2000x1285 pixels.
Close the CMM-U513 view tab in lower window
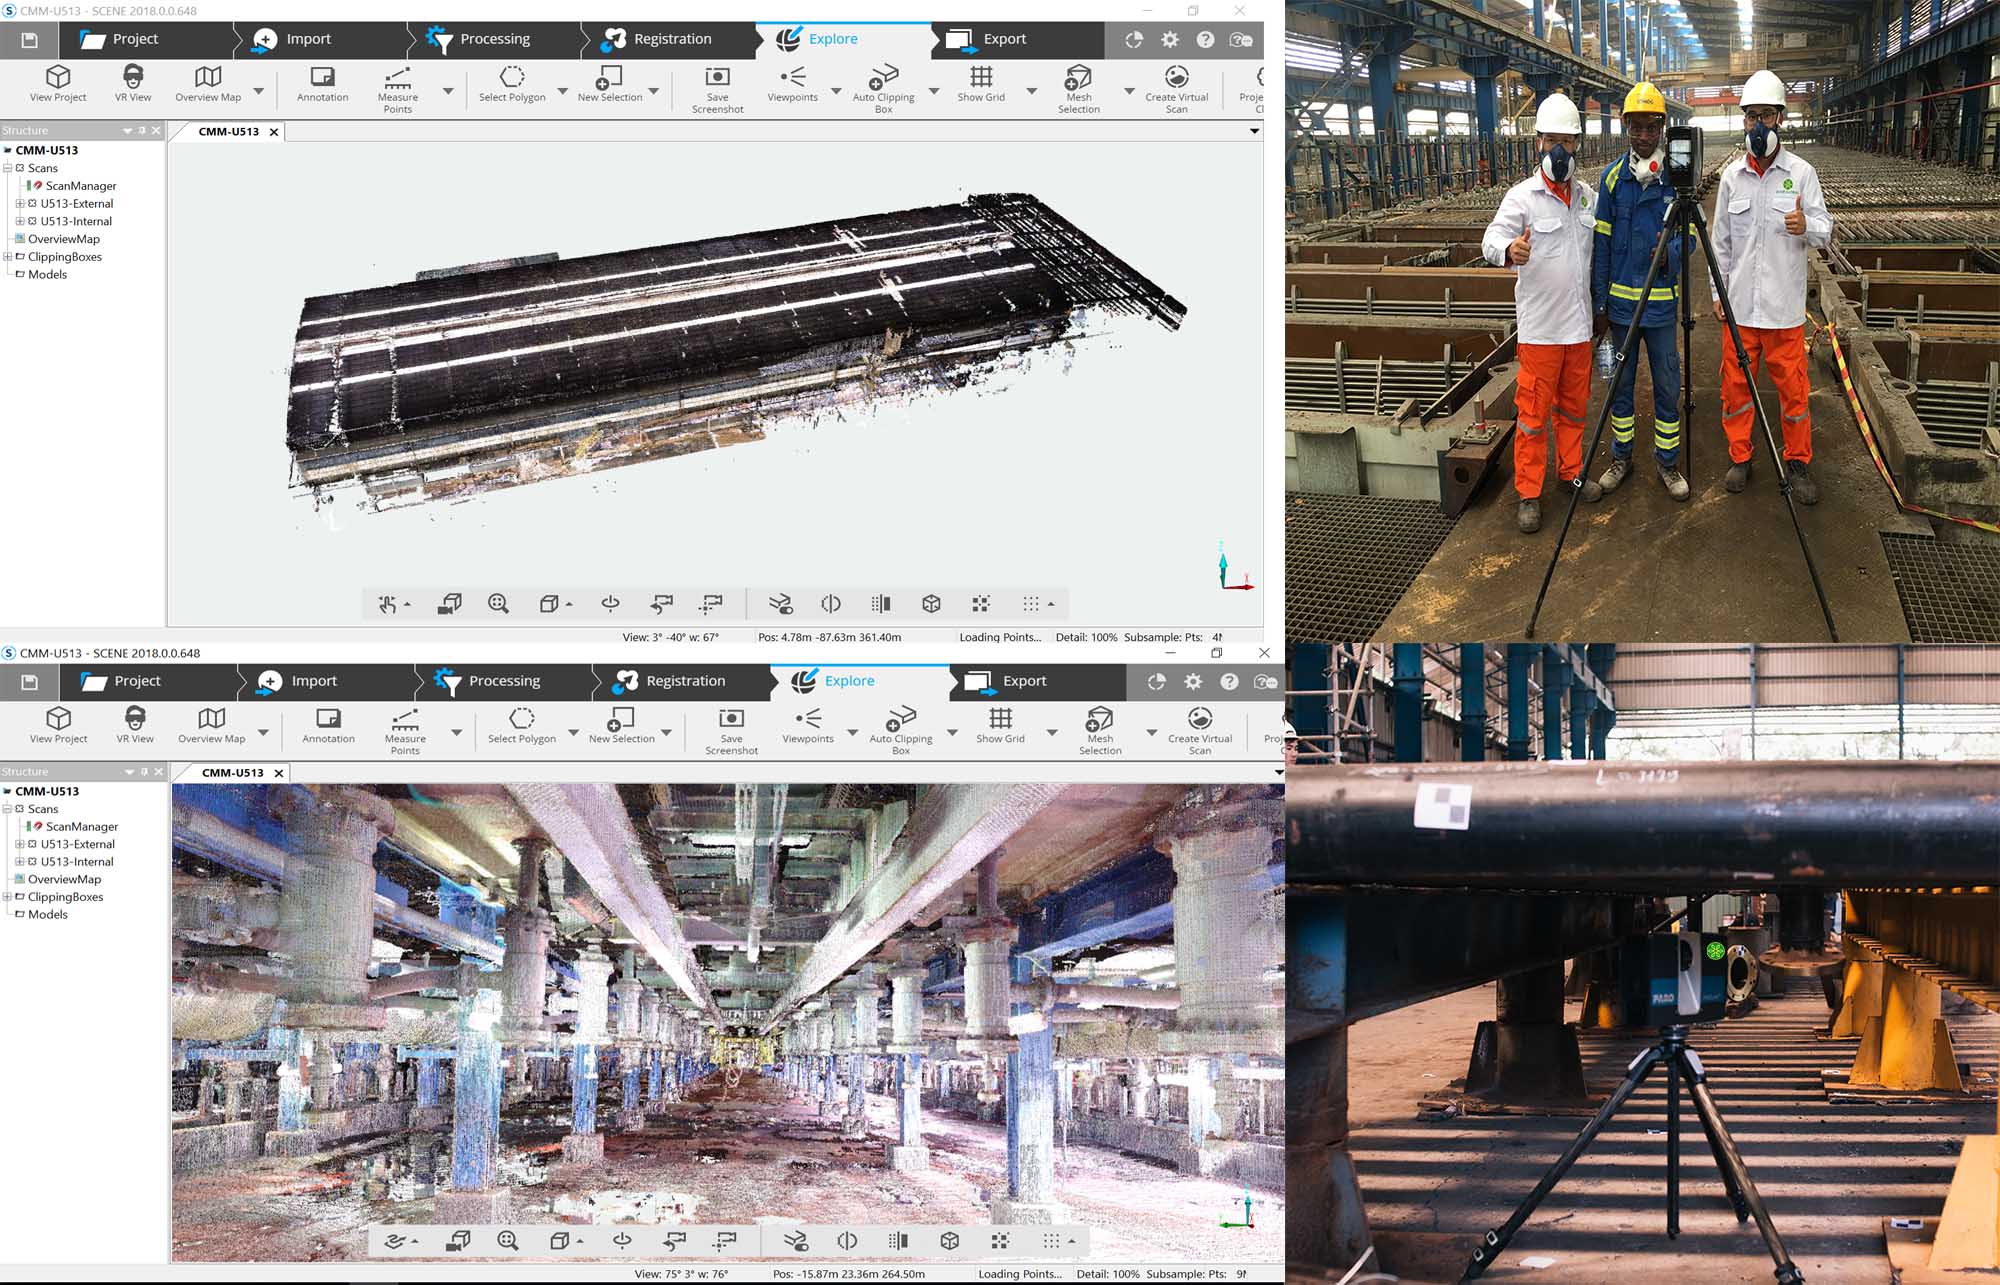(279, 773)
